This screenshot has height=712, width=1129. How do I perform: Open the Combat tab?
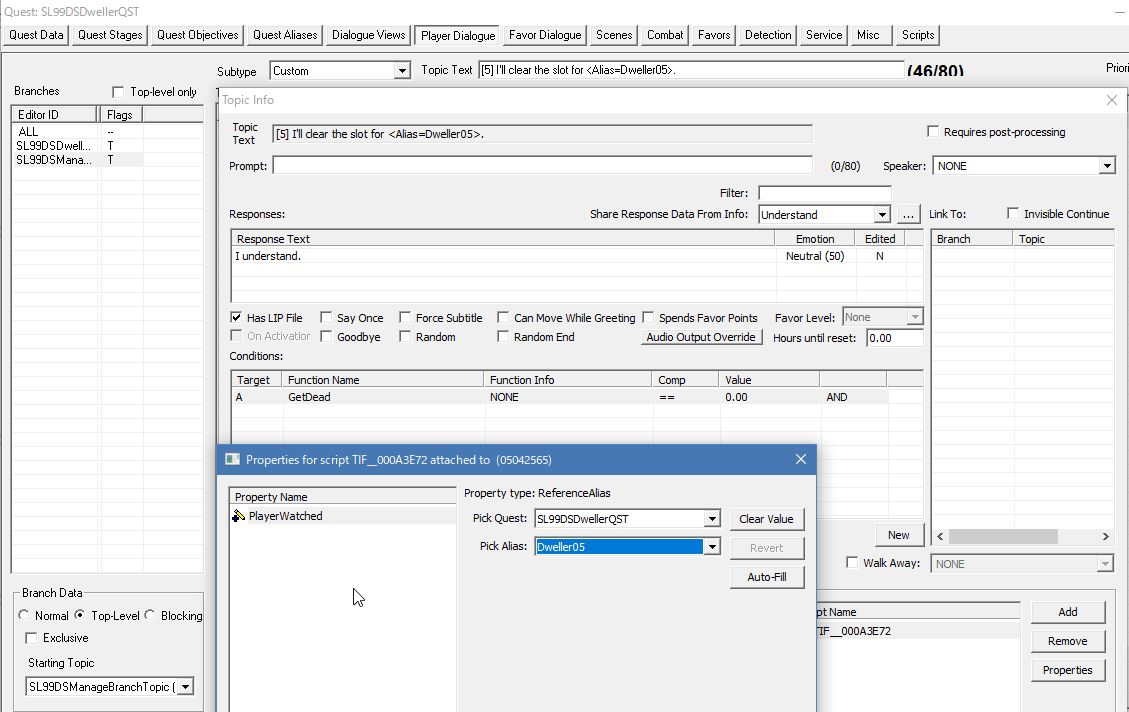[x=665, y=35]
